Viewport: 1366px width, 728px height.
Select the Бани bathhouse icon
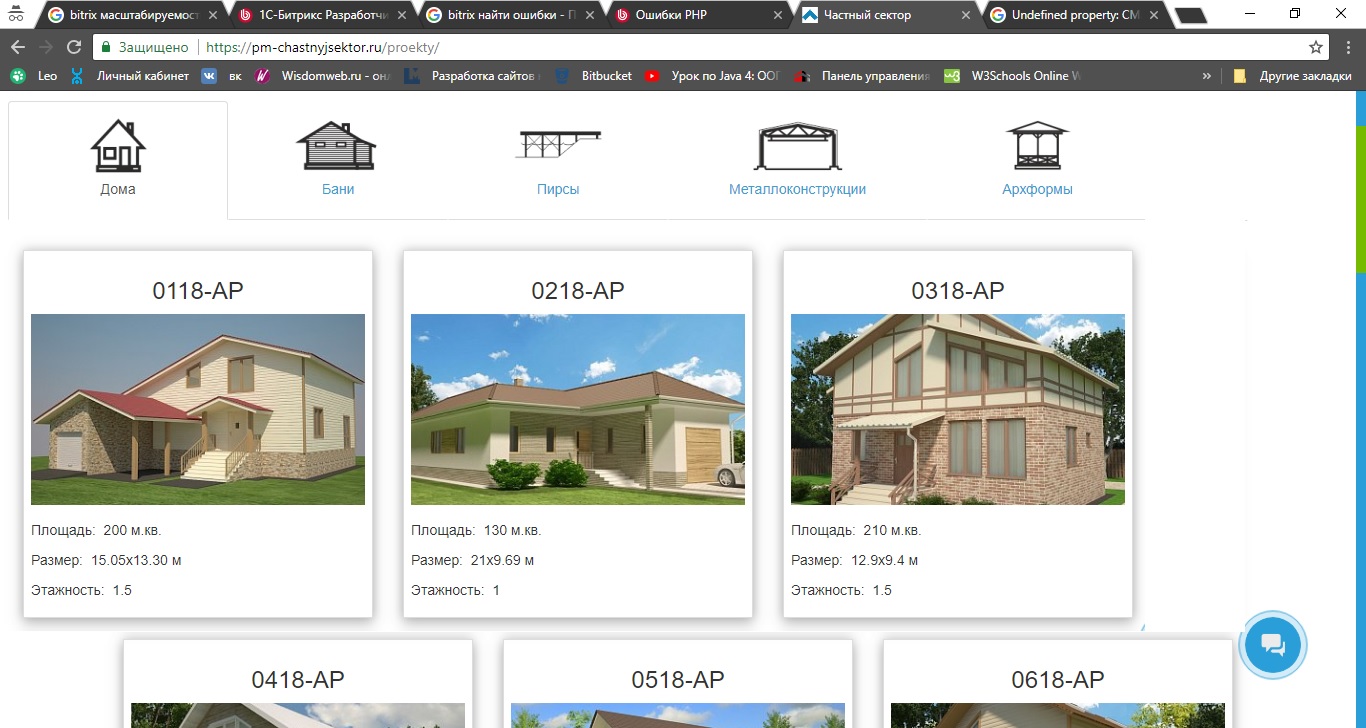(x=337, y=146)
